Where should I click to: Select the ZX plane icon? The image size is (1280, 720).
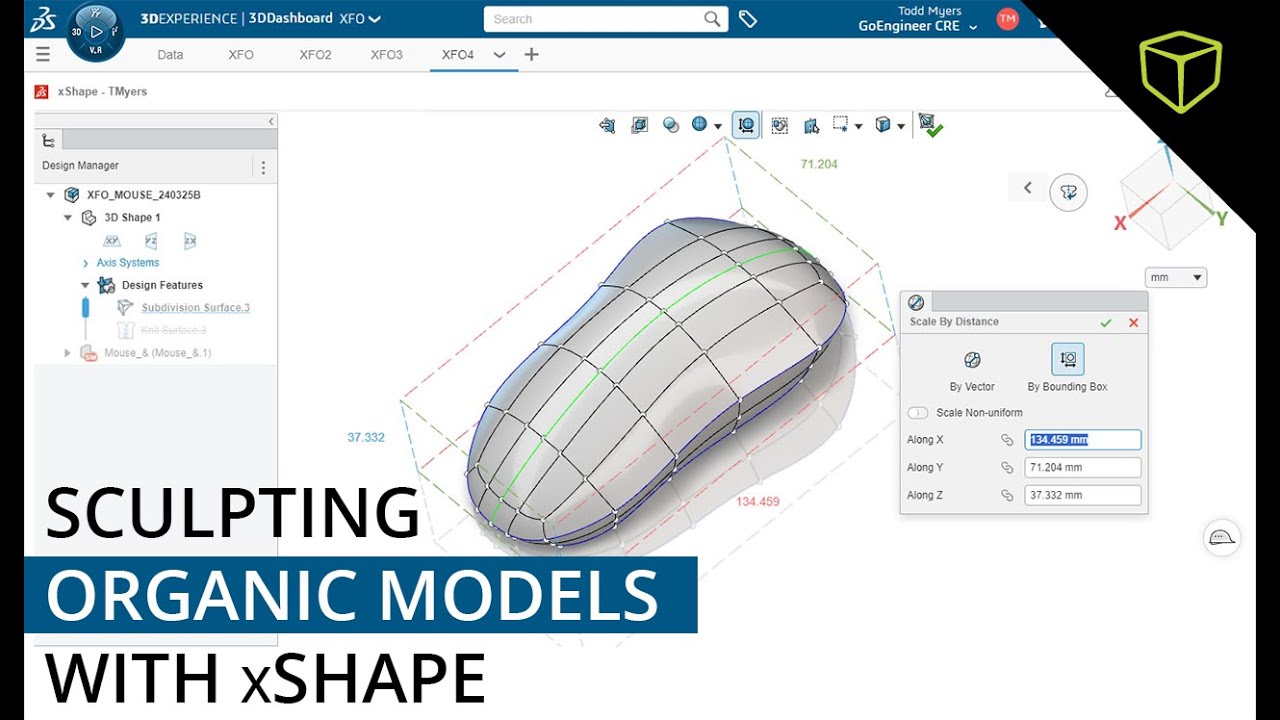pos(190,241)
